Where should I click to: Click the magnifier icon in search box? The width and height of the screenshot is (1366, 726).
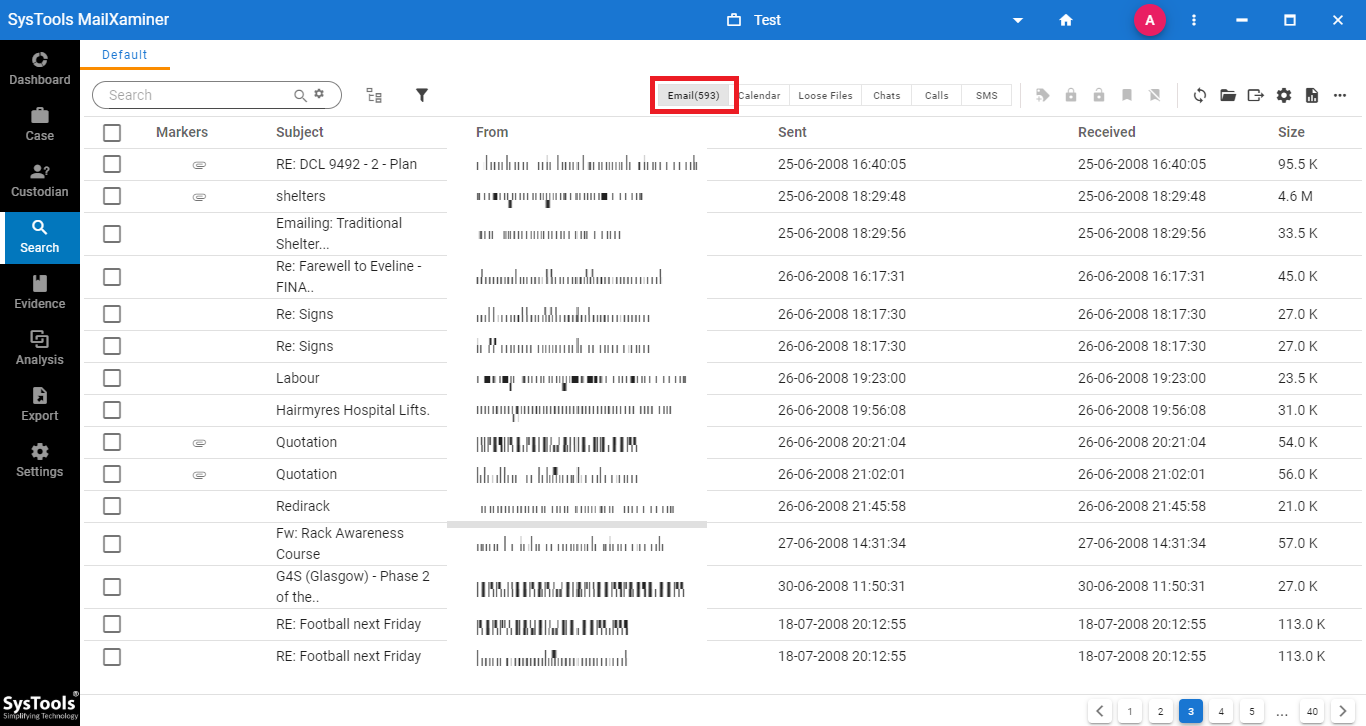coord(300,95)
